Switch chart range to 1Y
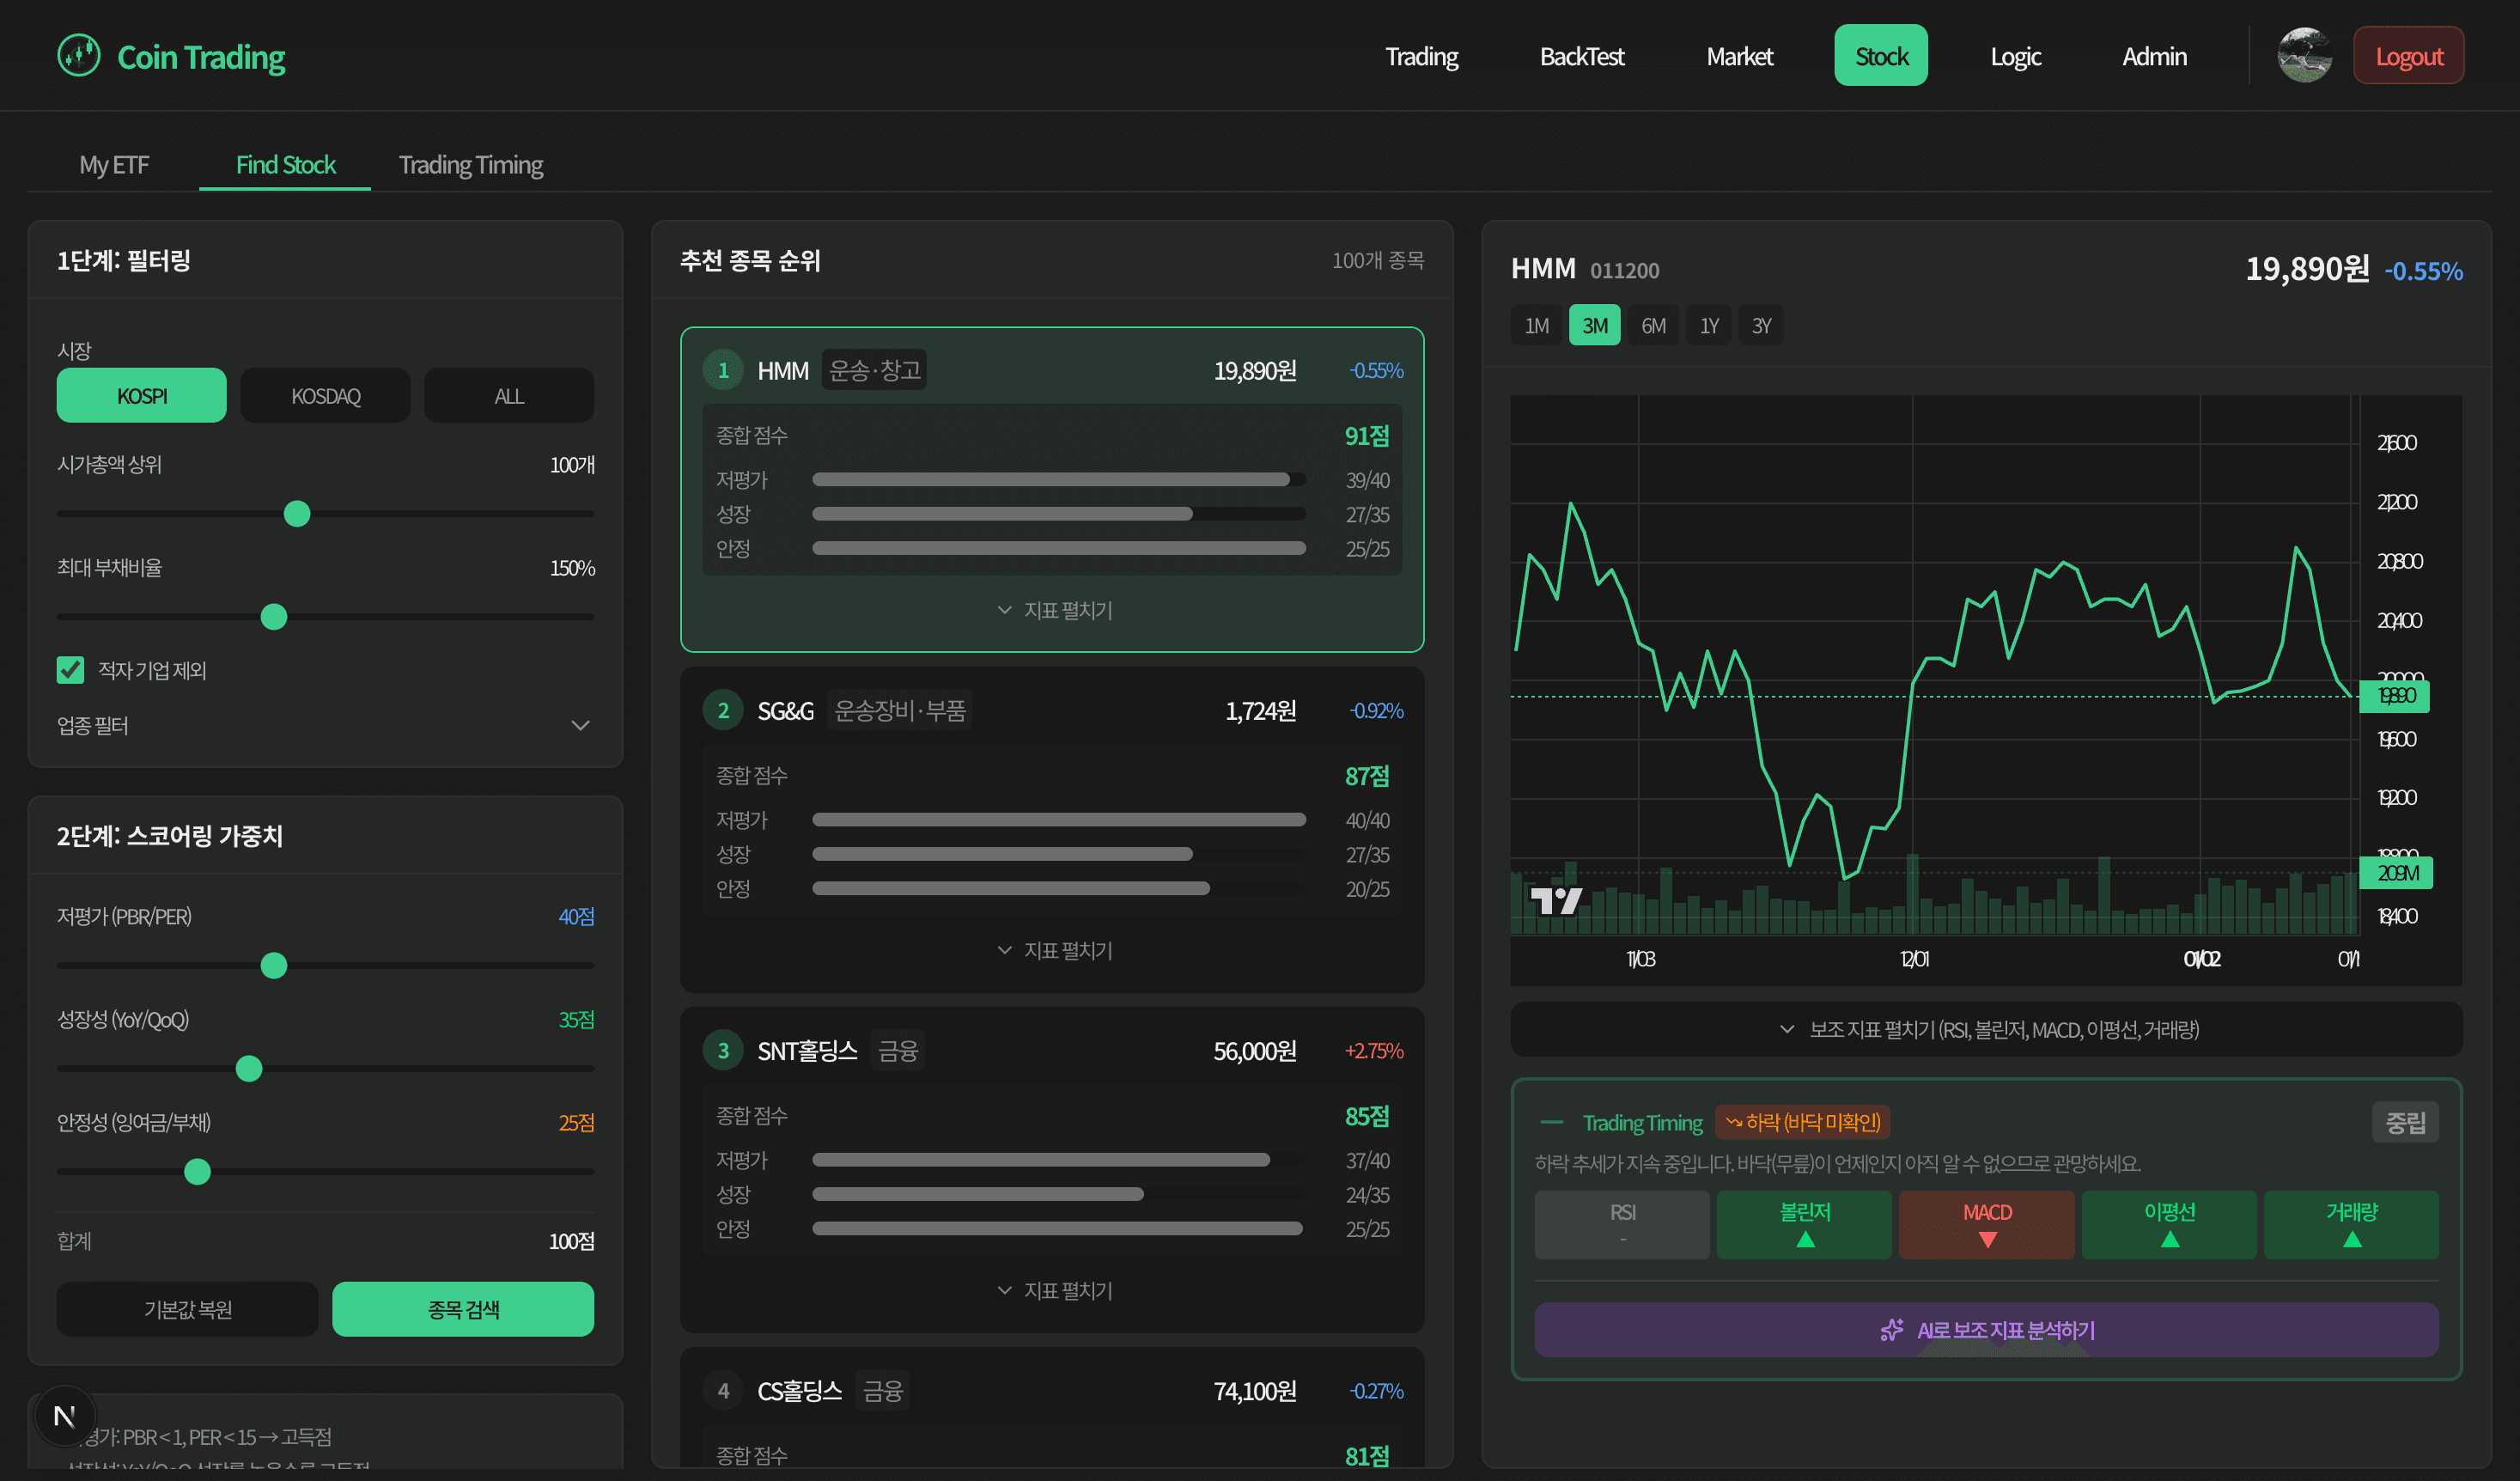This screenshot has height=1481, width=2520. tap(1709, 325)
